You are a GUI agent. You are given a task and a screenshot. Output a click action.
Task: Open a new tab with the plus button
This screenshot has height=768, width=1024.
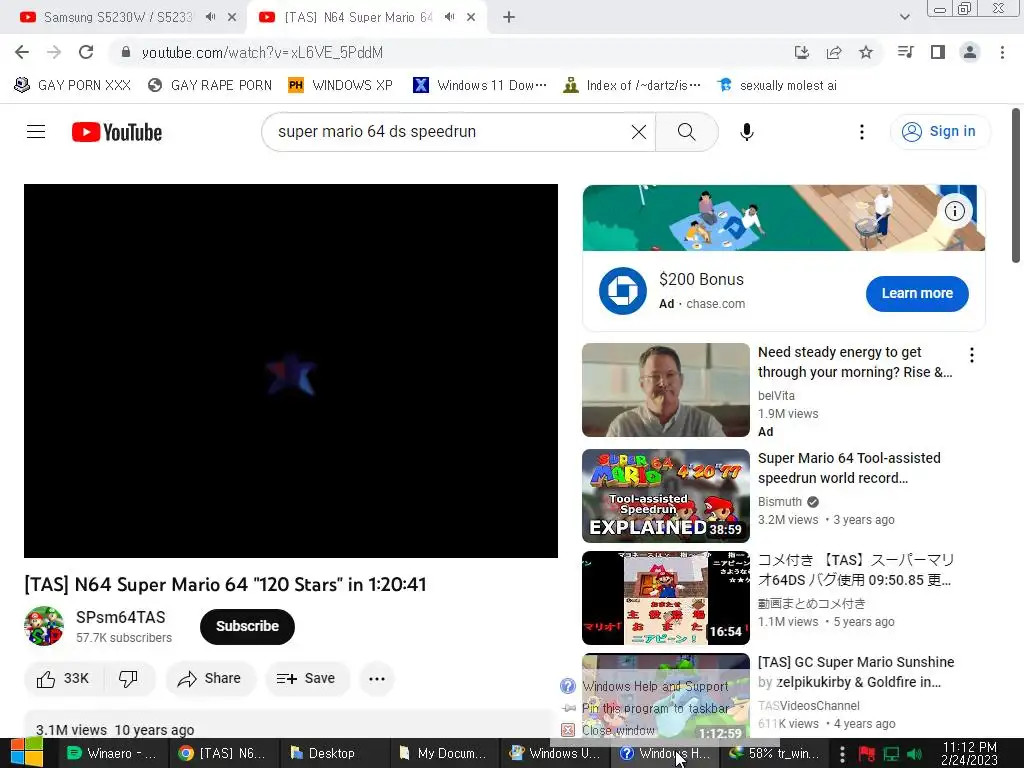(x=509, y=18)
